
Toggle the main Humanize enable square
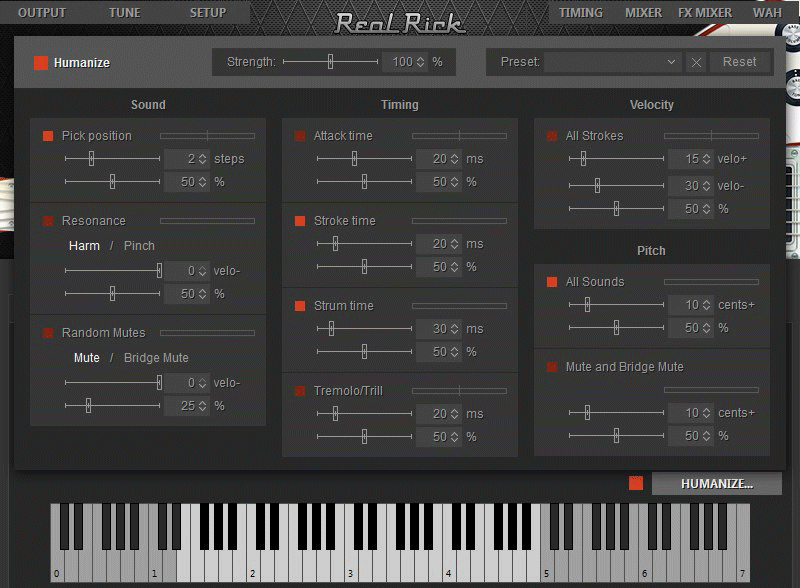[41, 63]
